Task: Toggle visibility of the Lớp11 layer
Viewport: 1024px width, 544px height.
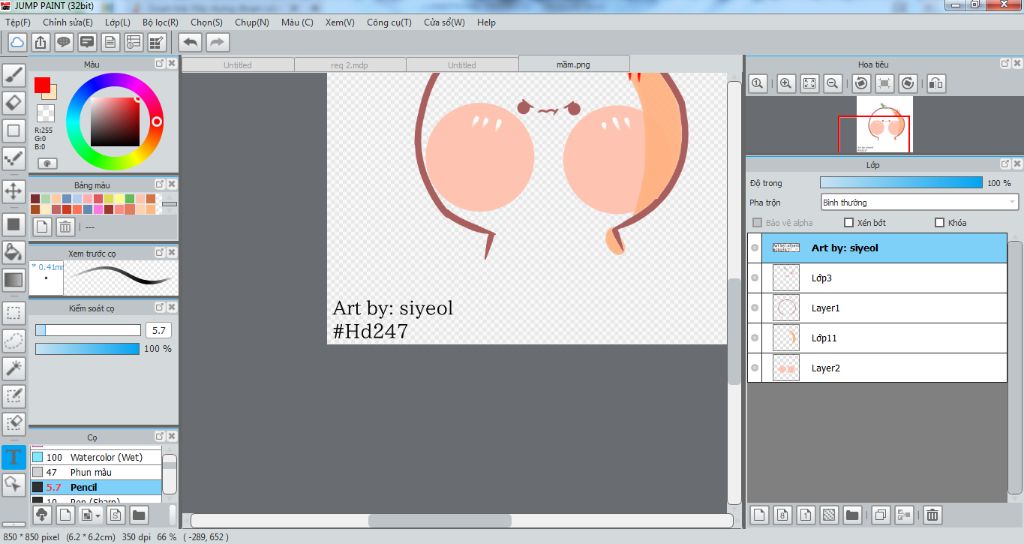Action: (755, 338)
